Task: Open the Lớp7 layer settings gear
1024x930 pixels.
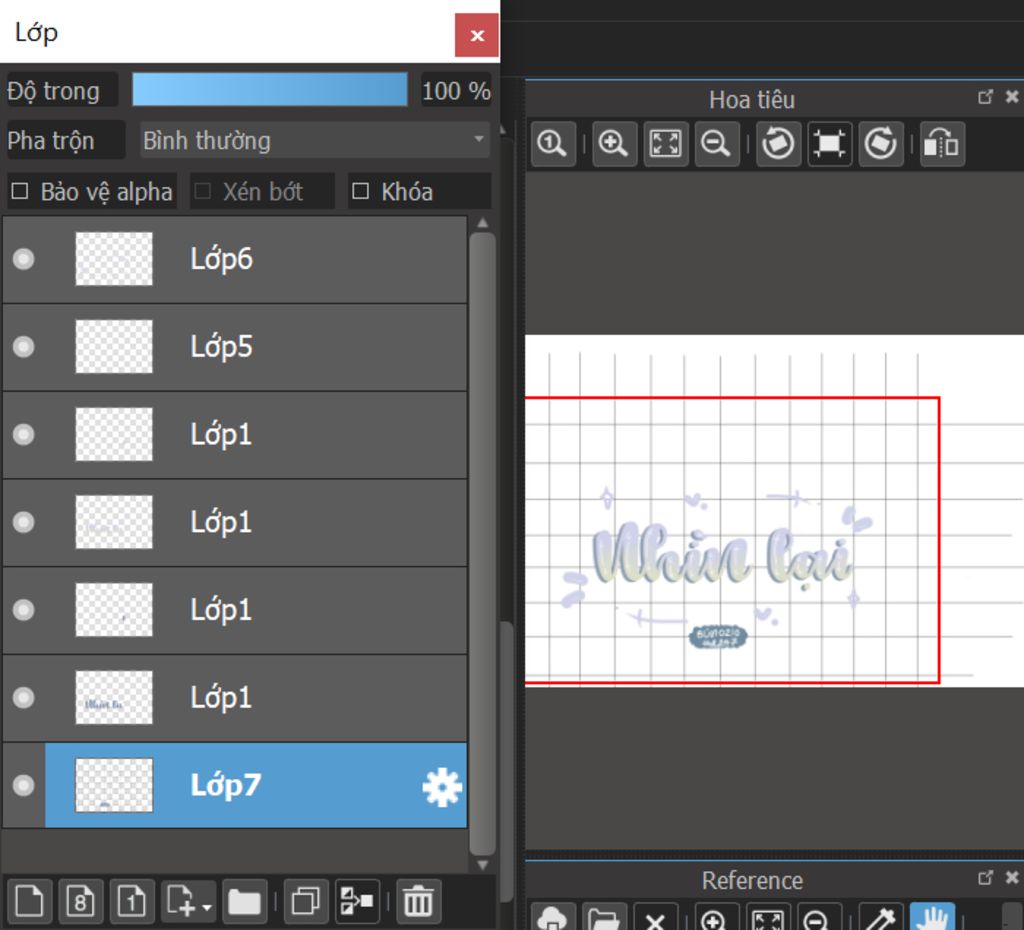Action: 442,787
